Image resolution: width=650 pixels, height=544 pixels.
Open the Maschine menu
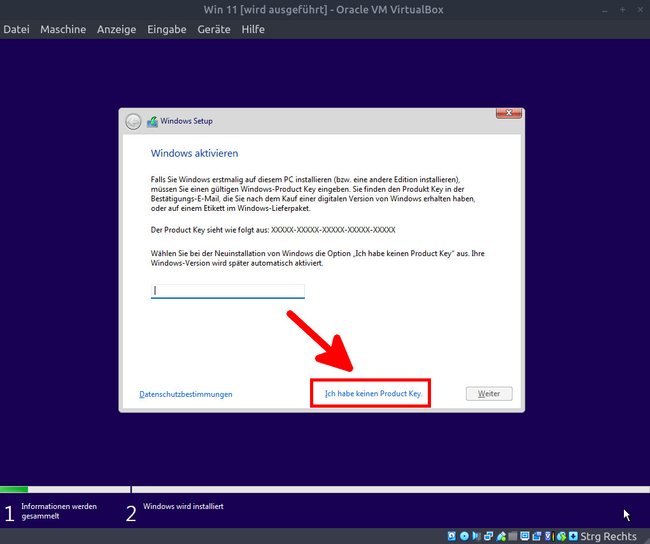63,29
